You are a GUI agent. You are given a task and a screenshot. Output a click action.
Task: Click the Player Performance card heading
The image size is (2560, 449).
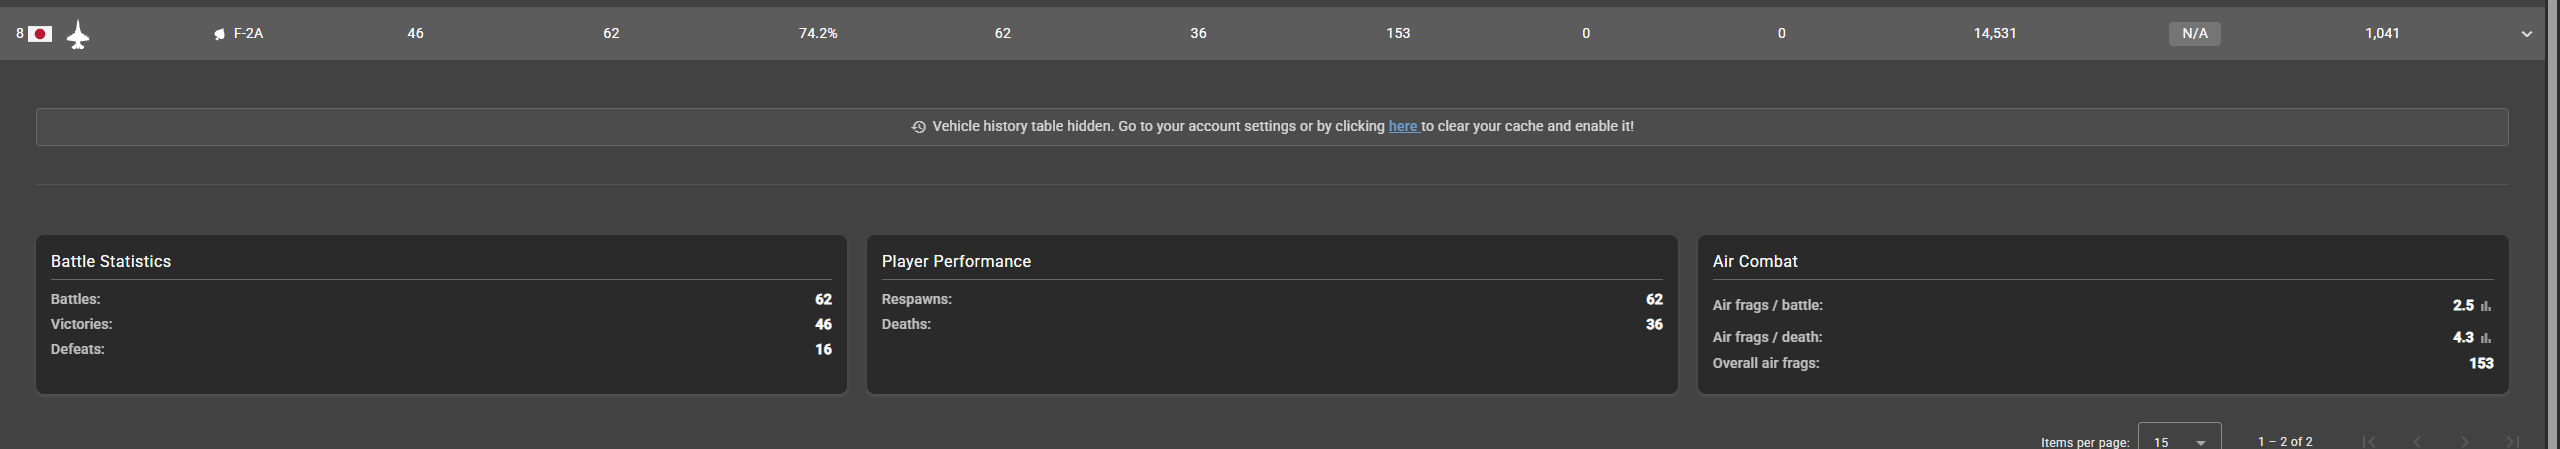pos(955,261)
